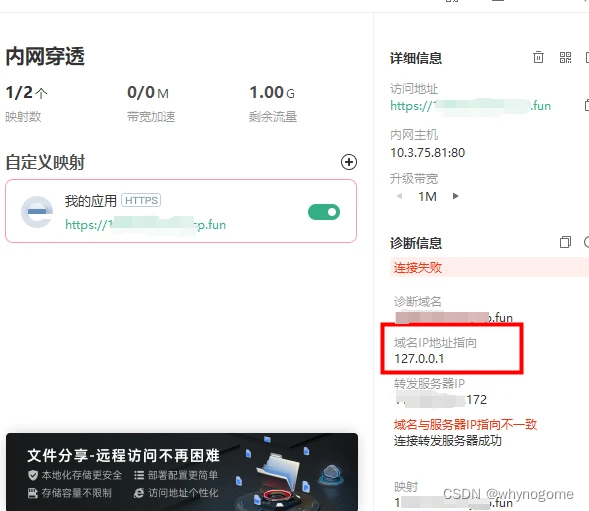The height and width of the screenshot is (511, 589).
Task: Increase bandwidth with the right arrow
Action: tap(455, 196)
